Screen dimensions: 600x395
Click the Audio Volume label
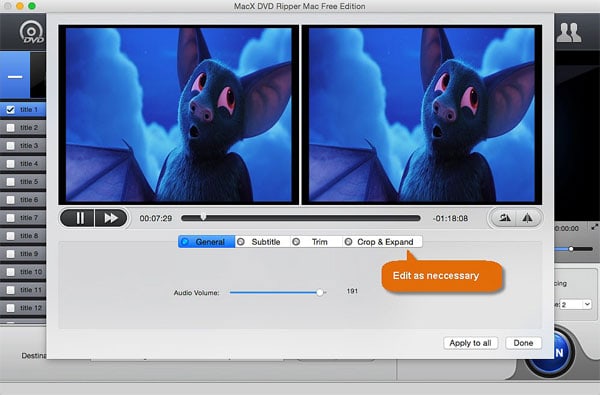[x=197, y=293]
